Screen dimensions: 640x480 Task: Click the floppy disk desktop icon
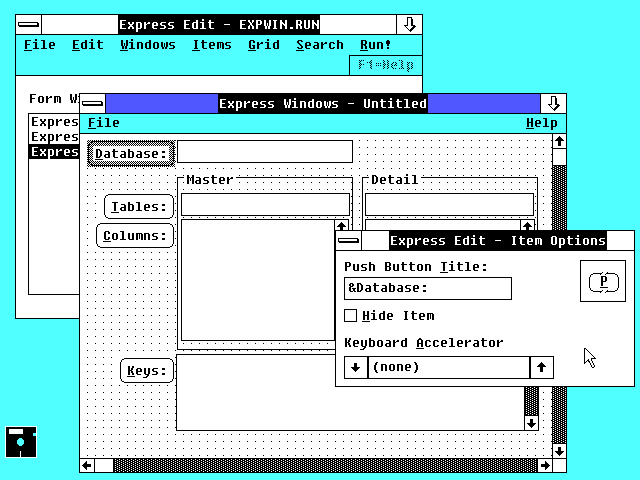tap(21, 442)
